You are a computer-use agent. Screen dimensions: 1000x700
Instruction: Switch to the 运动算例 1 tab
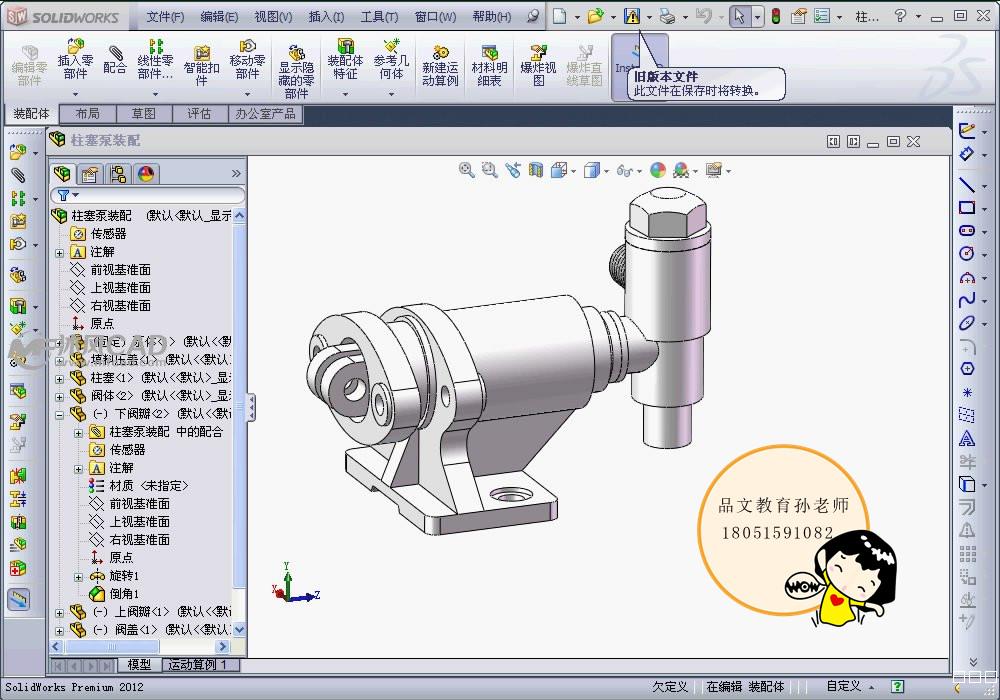pyautogui.click(x=197, y=665)
